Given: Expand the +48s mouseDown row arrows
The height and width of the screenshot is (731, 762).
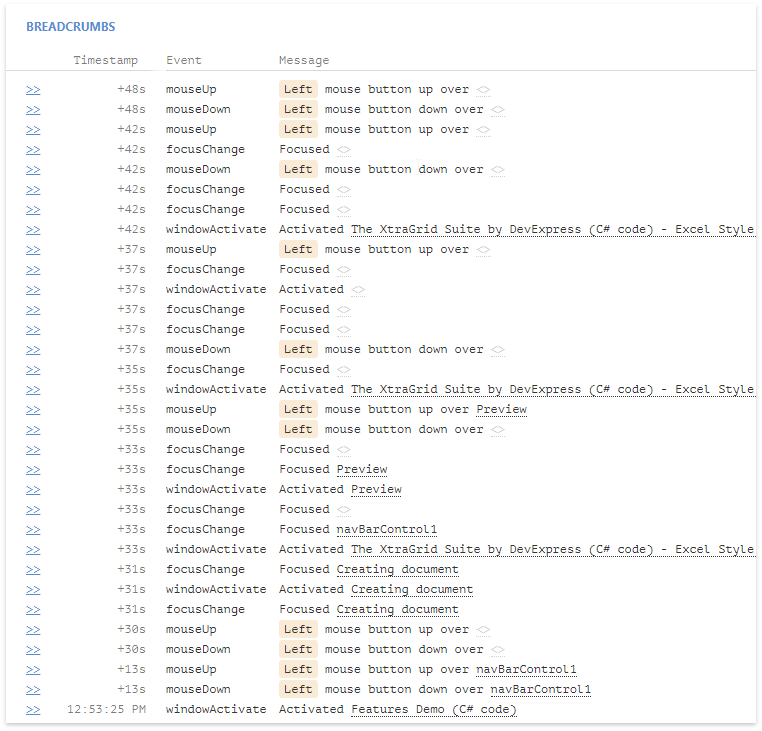Looking at the screenshot, I should tap(33, 110).
